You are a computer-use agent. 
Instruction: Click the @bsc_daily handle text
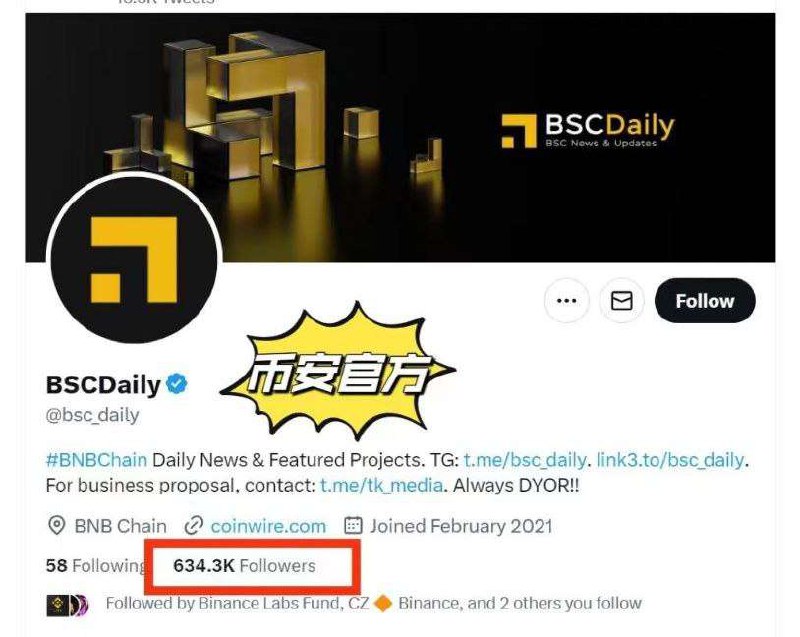coord(92,415)
